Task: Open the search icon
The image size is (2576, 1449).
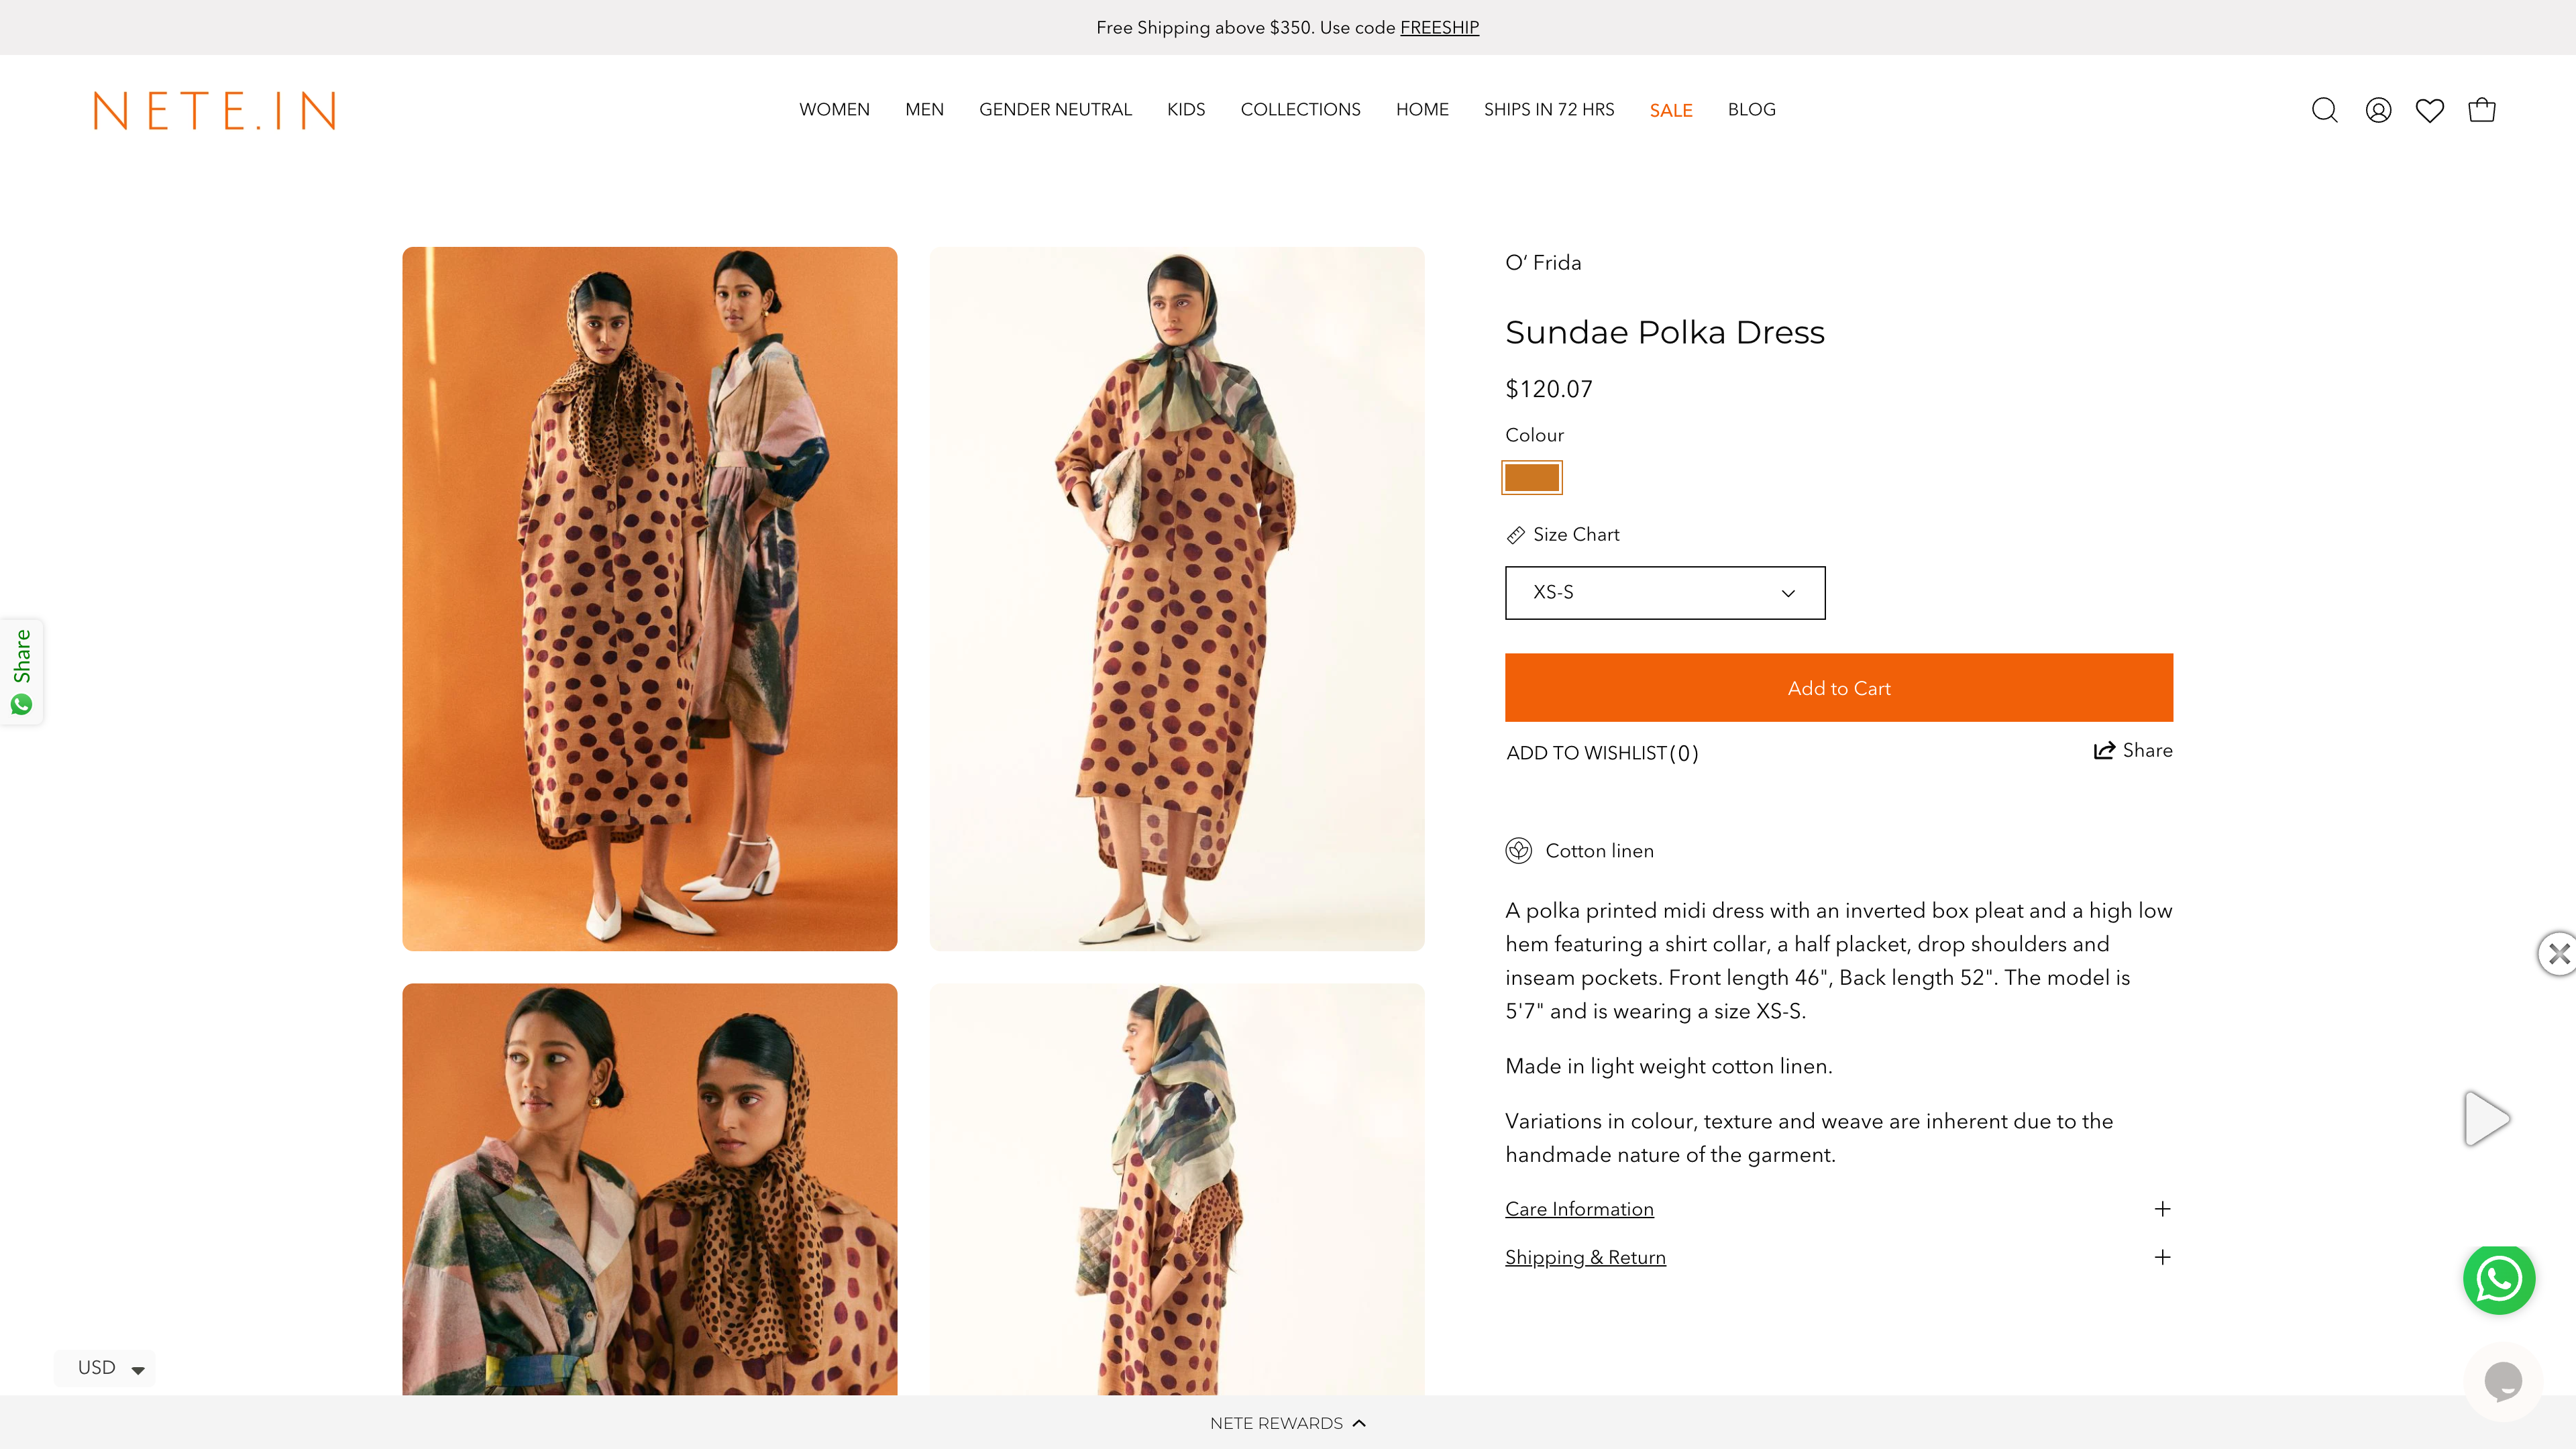Action: (2325, 110)
